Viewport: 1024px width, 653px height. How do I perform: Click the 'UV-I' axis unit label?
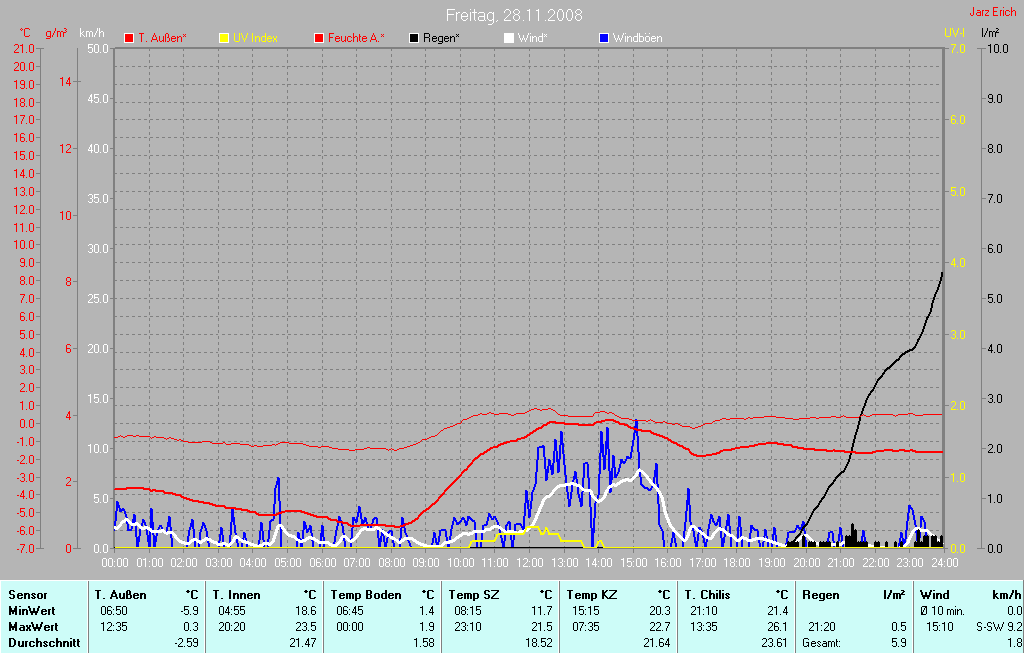(x=954, y=33)
